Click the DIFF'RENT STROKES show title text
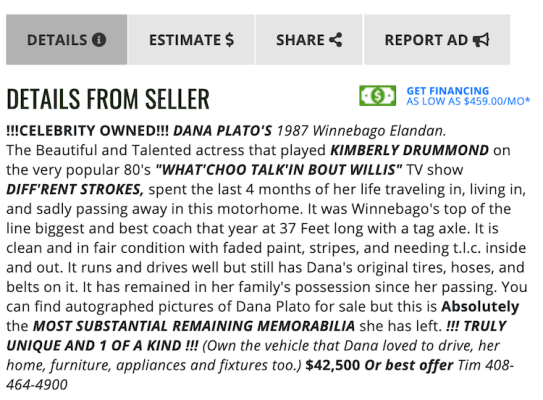This screenshot has width=543, height=400. (x=75, y=189)
